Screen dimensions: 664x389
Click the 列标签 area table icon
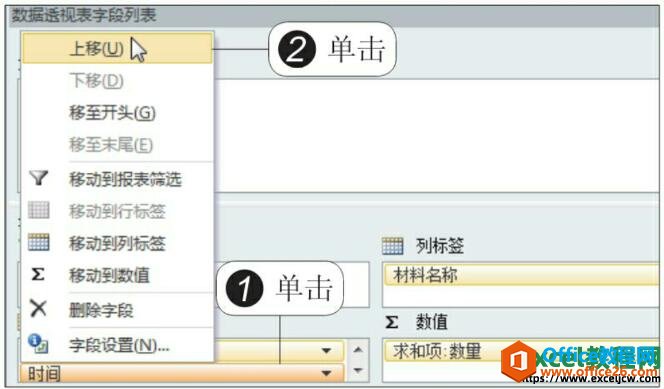[393, 246]
